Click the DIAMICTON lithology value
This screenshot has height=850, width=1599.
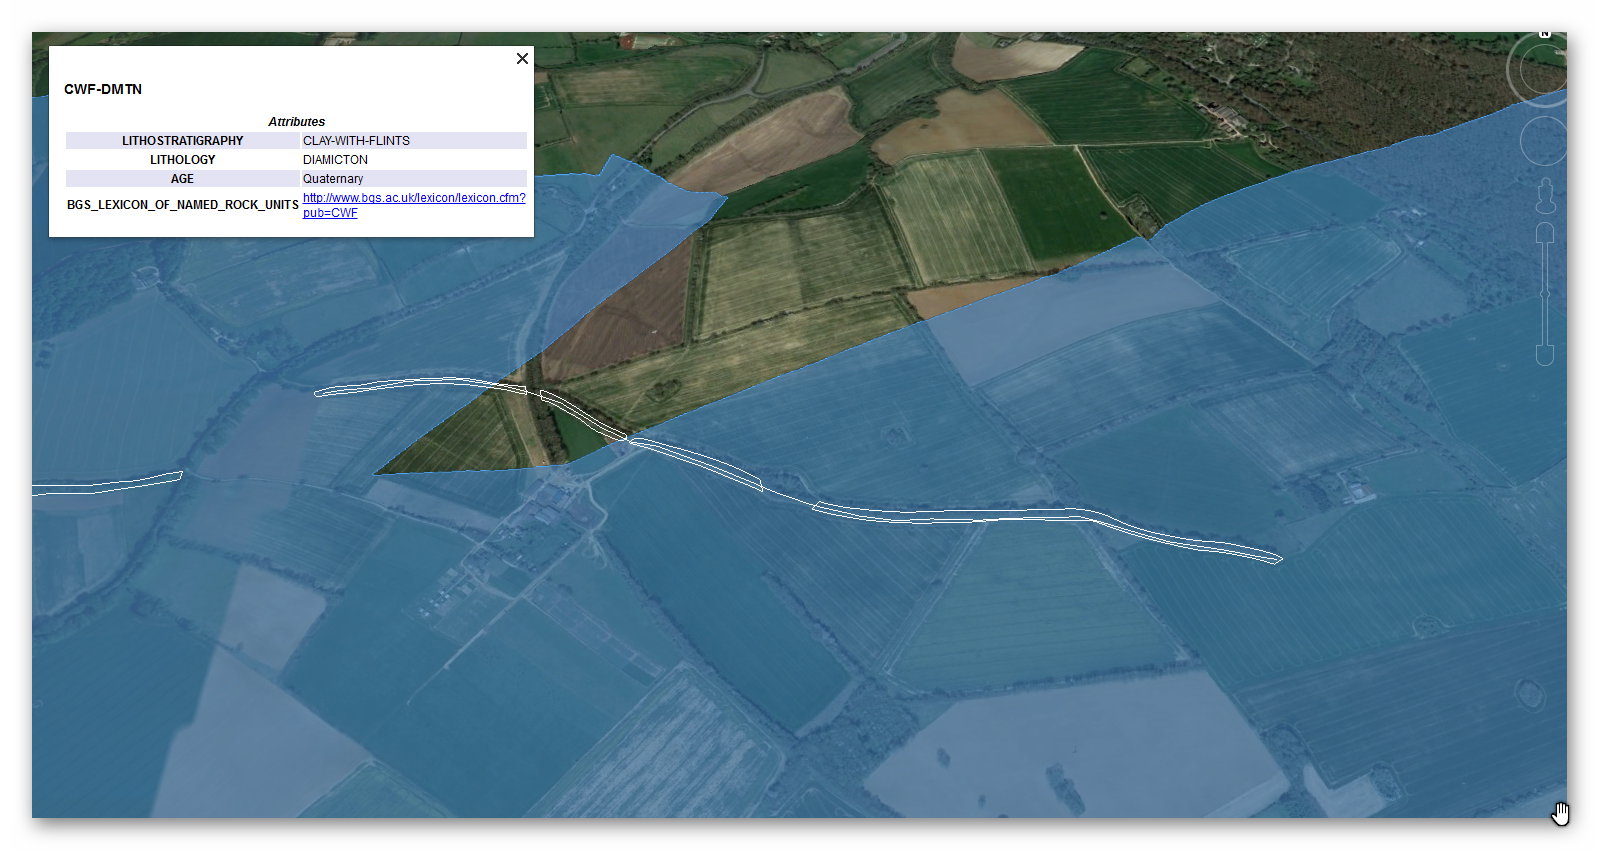tap(335, 160)
